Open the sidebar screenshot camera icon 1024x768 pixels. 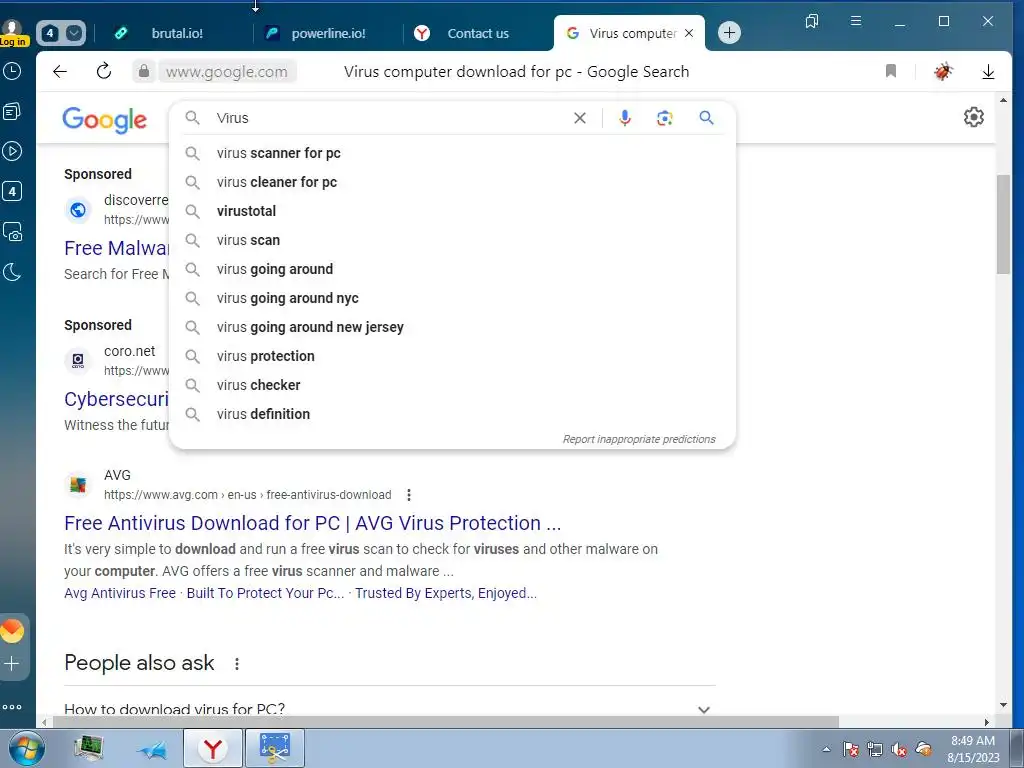[x=12, y=232]
